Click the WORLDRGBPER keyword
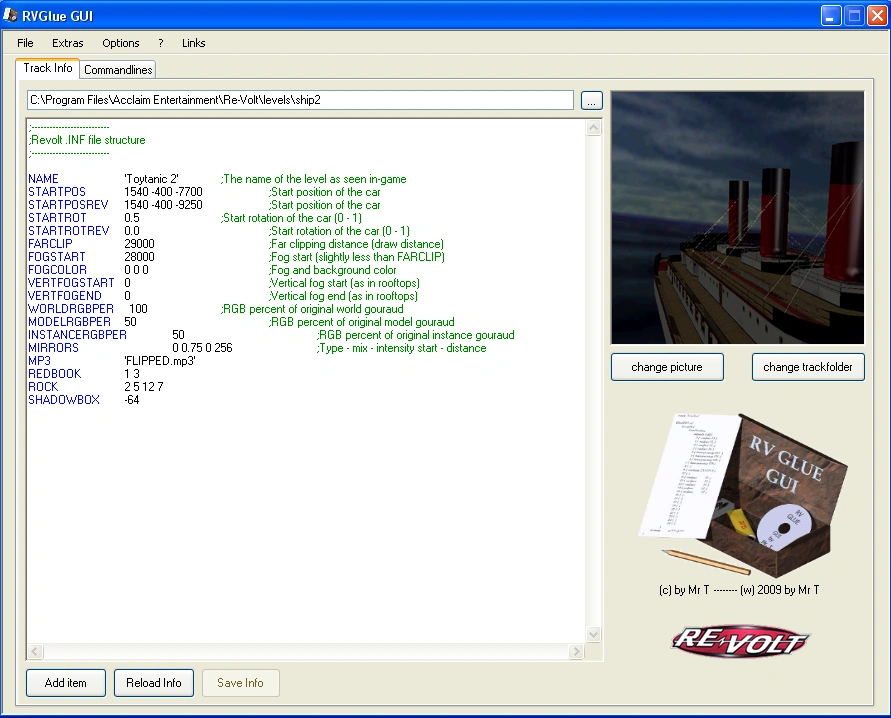The image size is (891, 718). (x=71, y=310)
